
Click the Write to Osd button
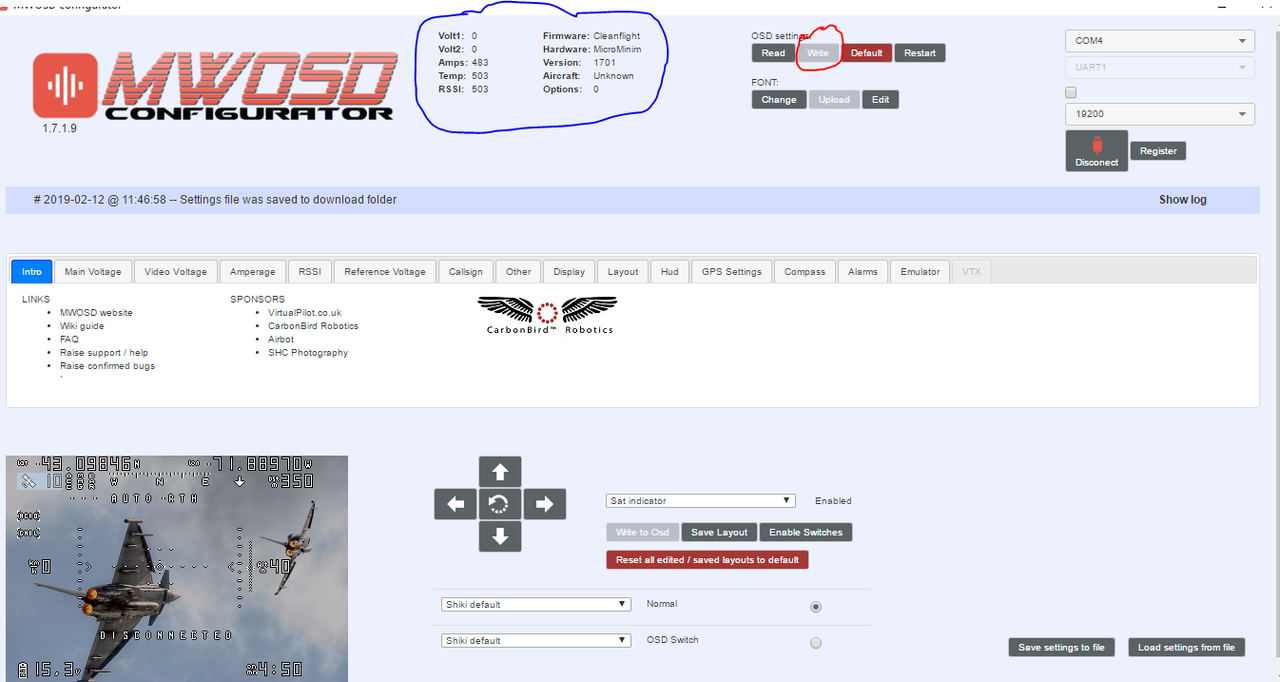pyautogui.click(x=642, y=532)
